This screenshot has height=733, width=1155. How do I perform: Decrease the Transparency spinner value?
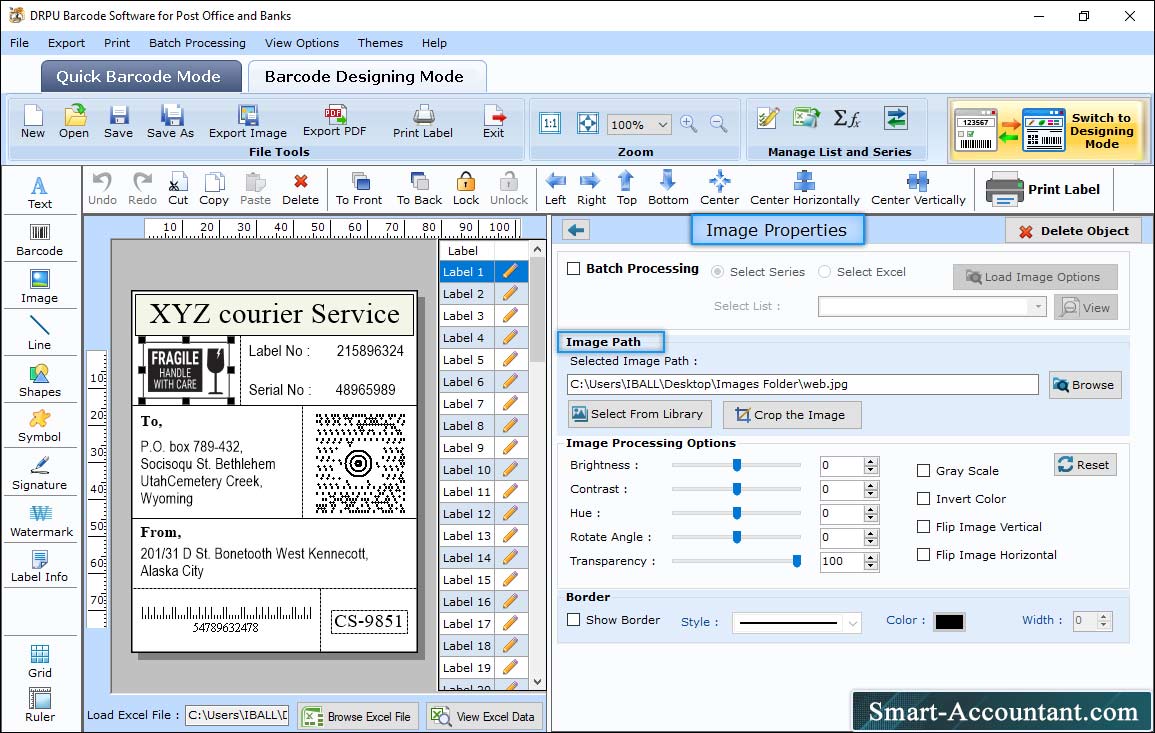click(871, 566)
